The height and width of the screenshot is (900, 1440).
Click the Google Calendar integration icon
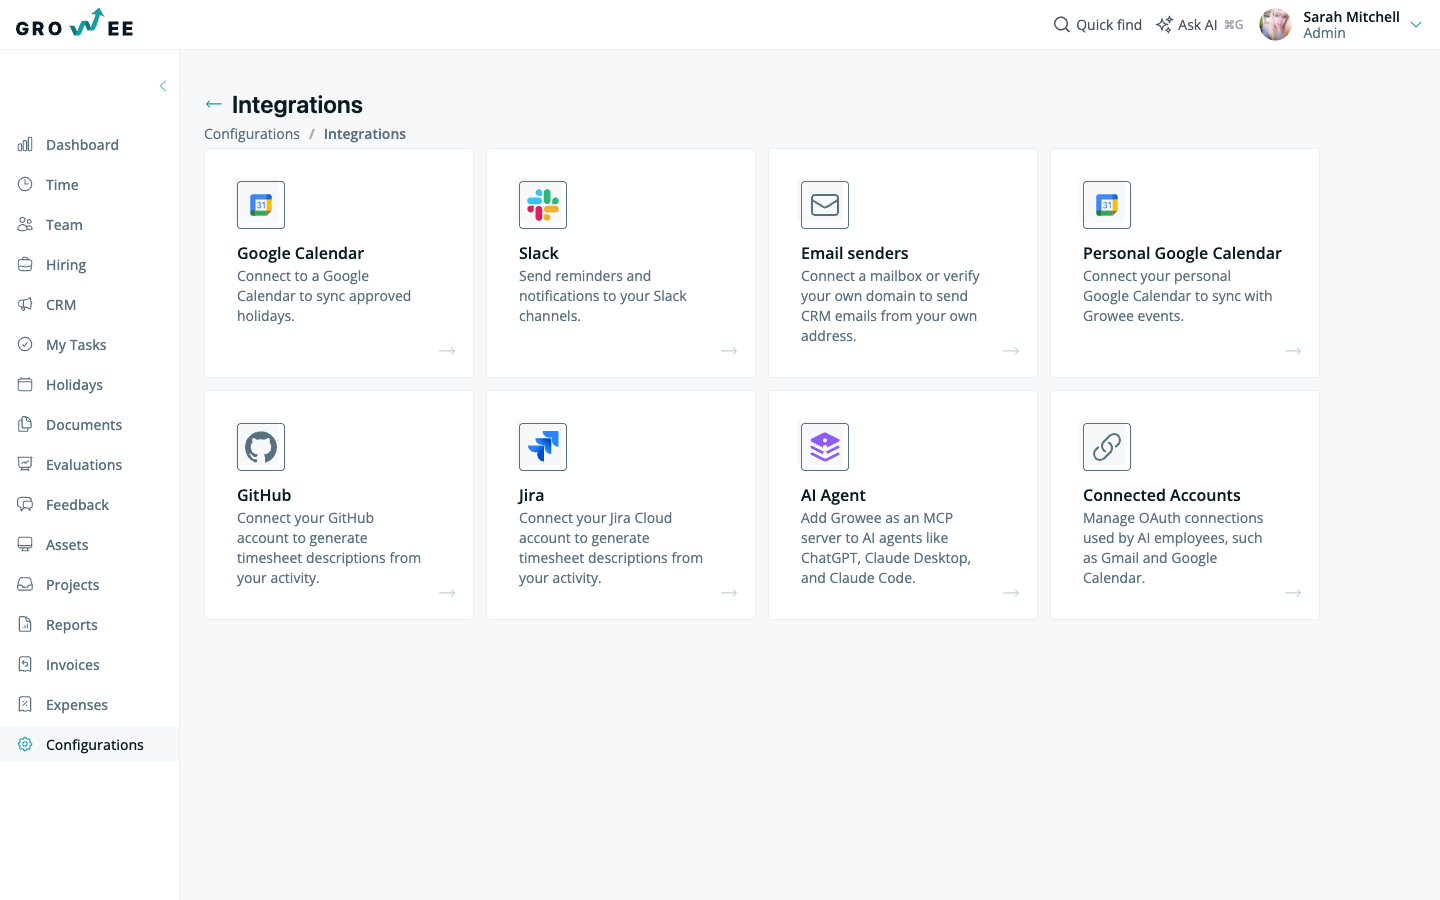pyautogui.click(x=261, y=205)
